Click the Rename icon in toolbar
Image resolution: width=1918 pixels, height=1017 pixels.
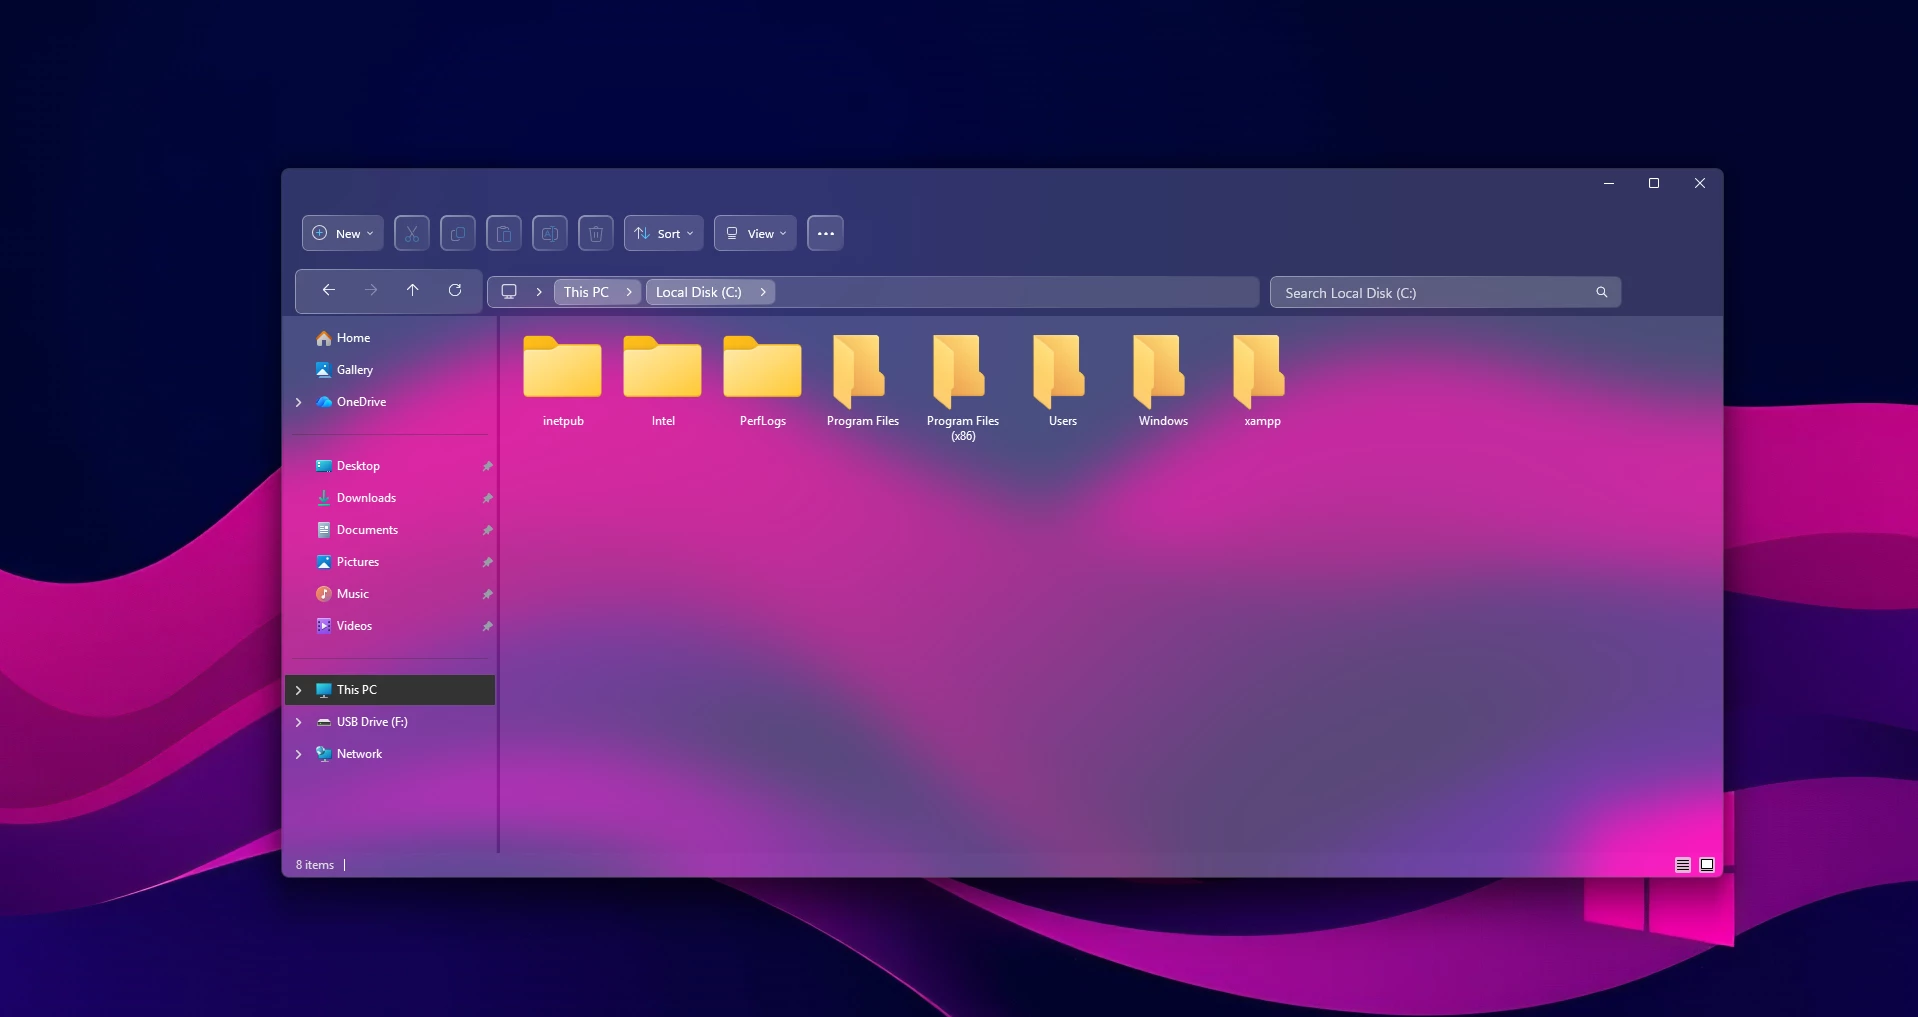[x=550, y=233]
